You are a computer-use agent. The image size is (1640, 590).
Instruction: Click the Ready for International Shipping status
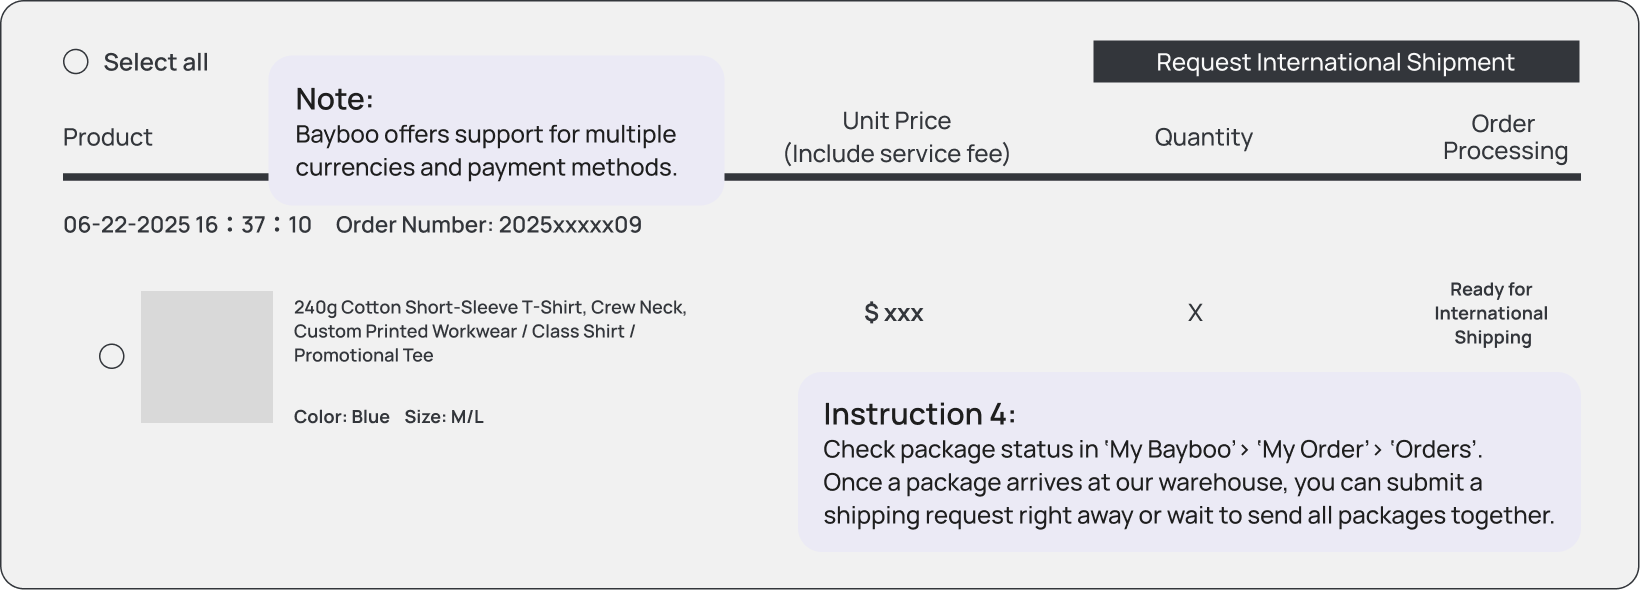coord(1491,313)
